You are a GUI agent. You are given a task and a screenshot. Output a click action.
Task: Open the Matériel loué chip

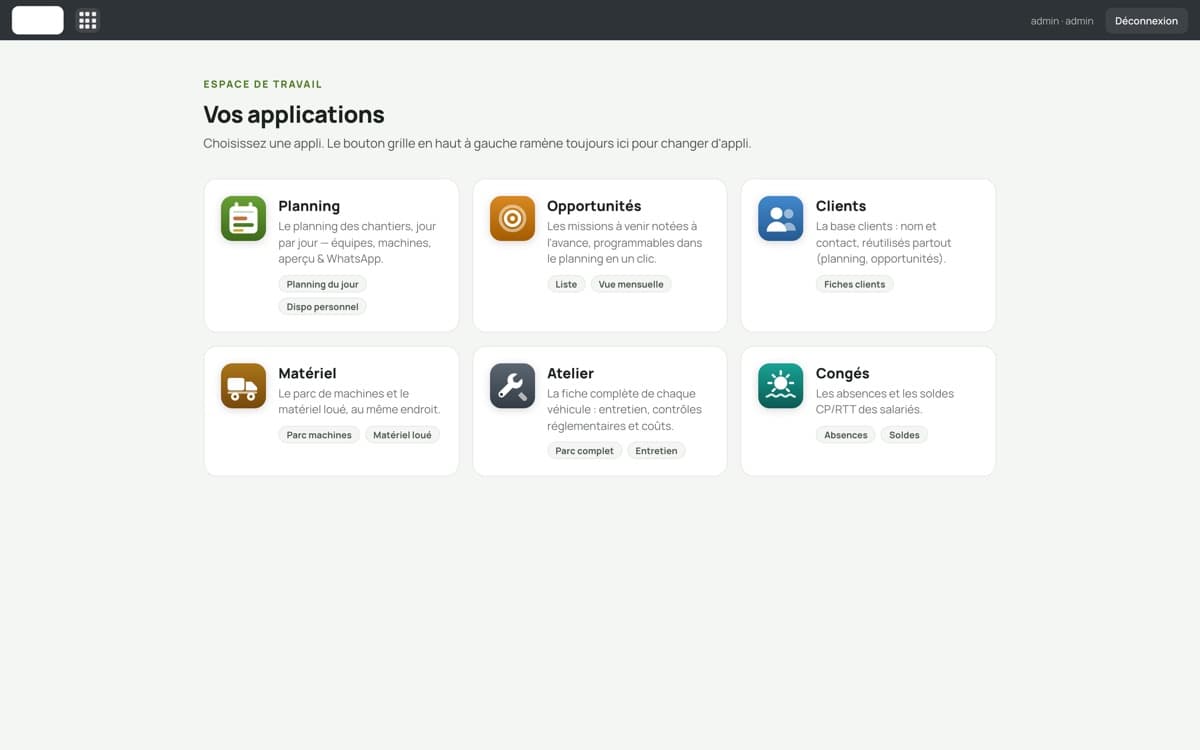click(402, 435)
